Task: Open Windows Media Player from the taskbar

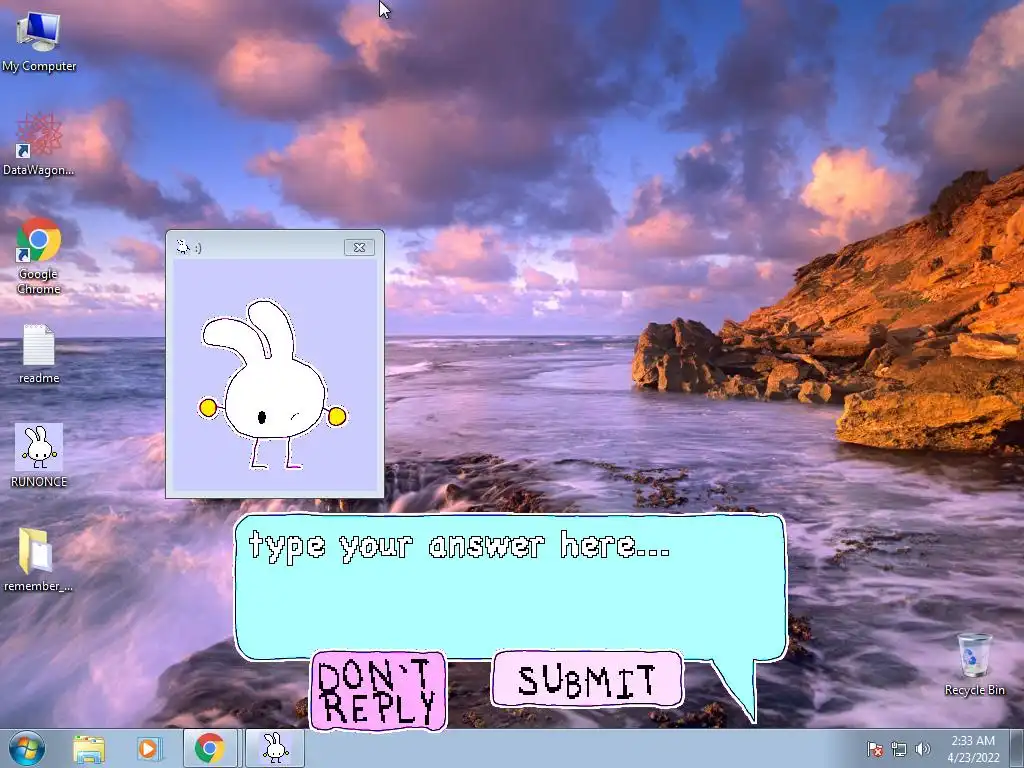Action: 149,748
